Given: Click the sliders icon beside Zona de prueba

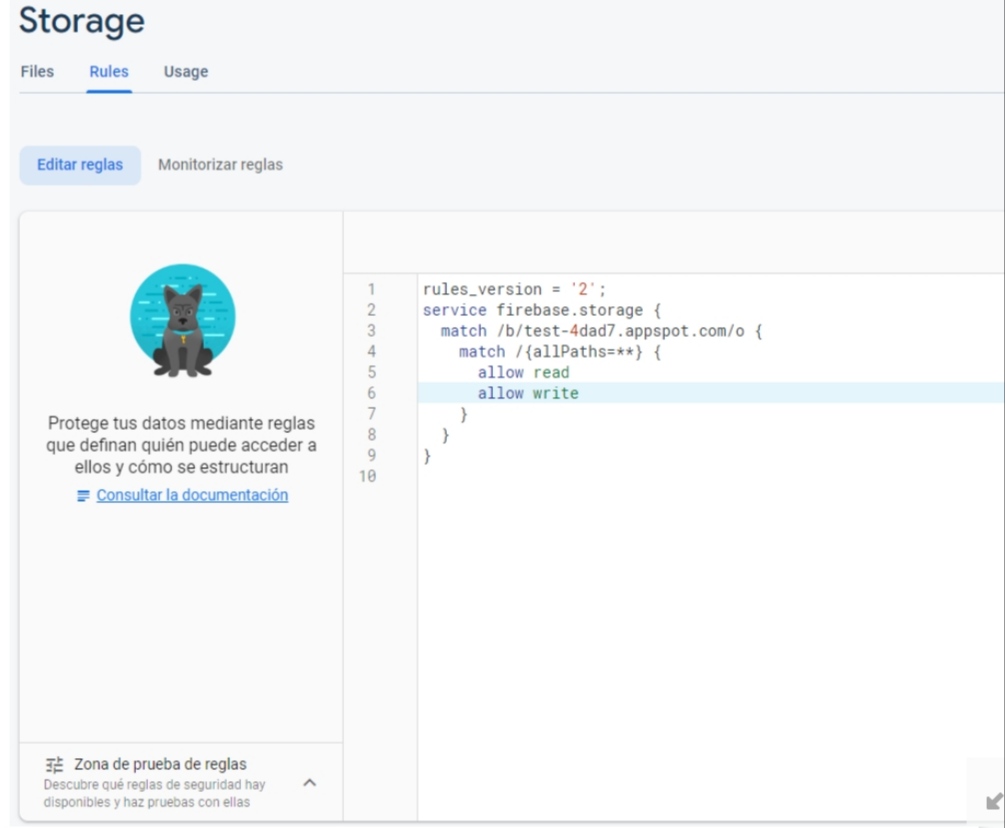Looking at the screenshot, I should 55,765.
